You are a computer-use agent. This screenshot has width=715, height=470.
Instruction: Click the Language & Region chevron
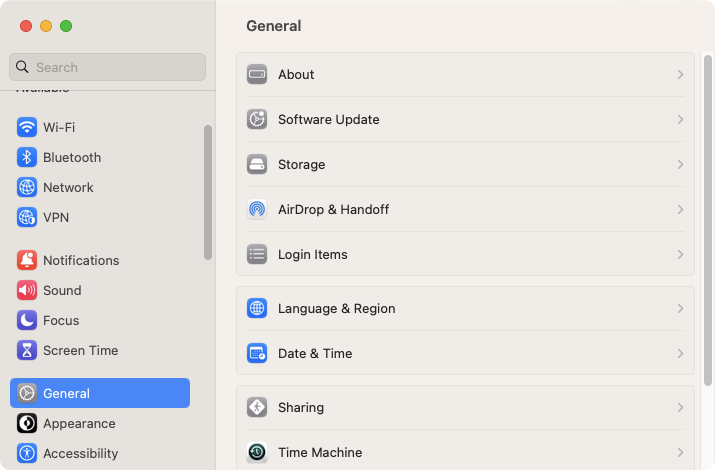pyautogui.click(x=680, y=308)
